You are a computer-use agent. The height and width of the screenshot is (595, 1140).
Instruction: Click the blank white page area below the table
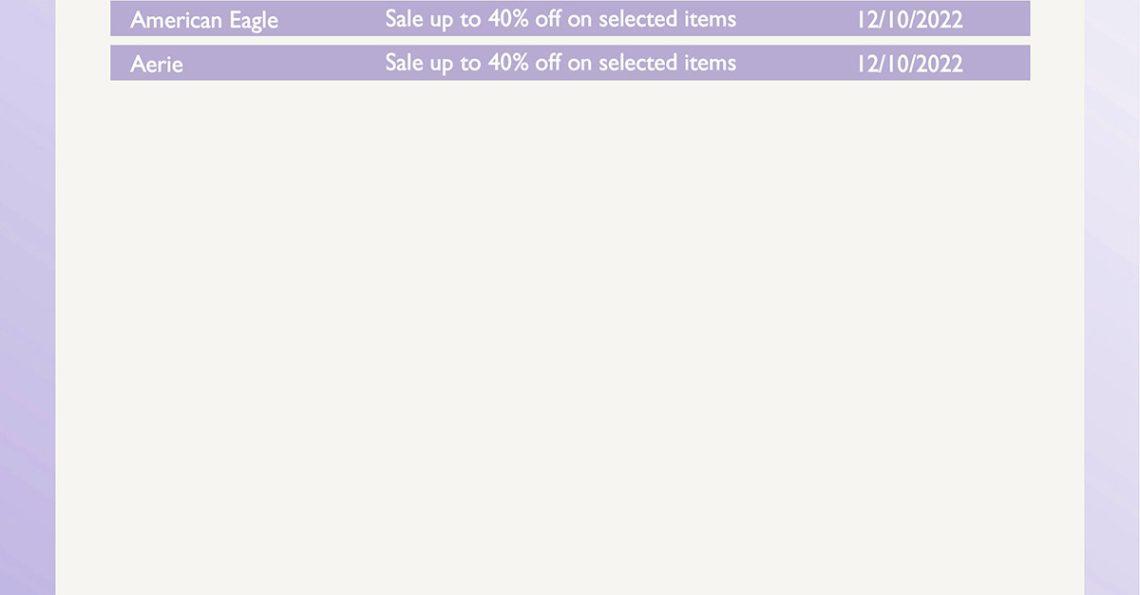click(570, 335)
